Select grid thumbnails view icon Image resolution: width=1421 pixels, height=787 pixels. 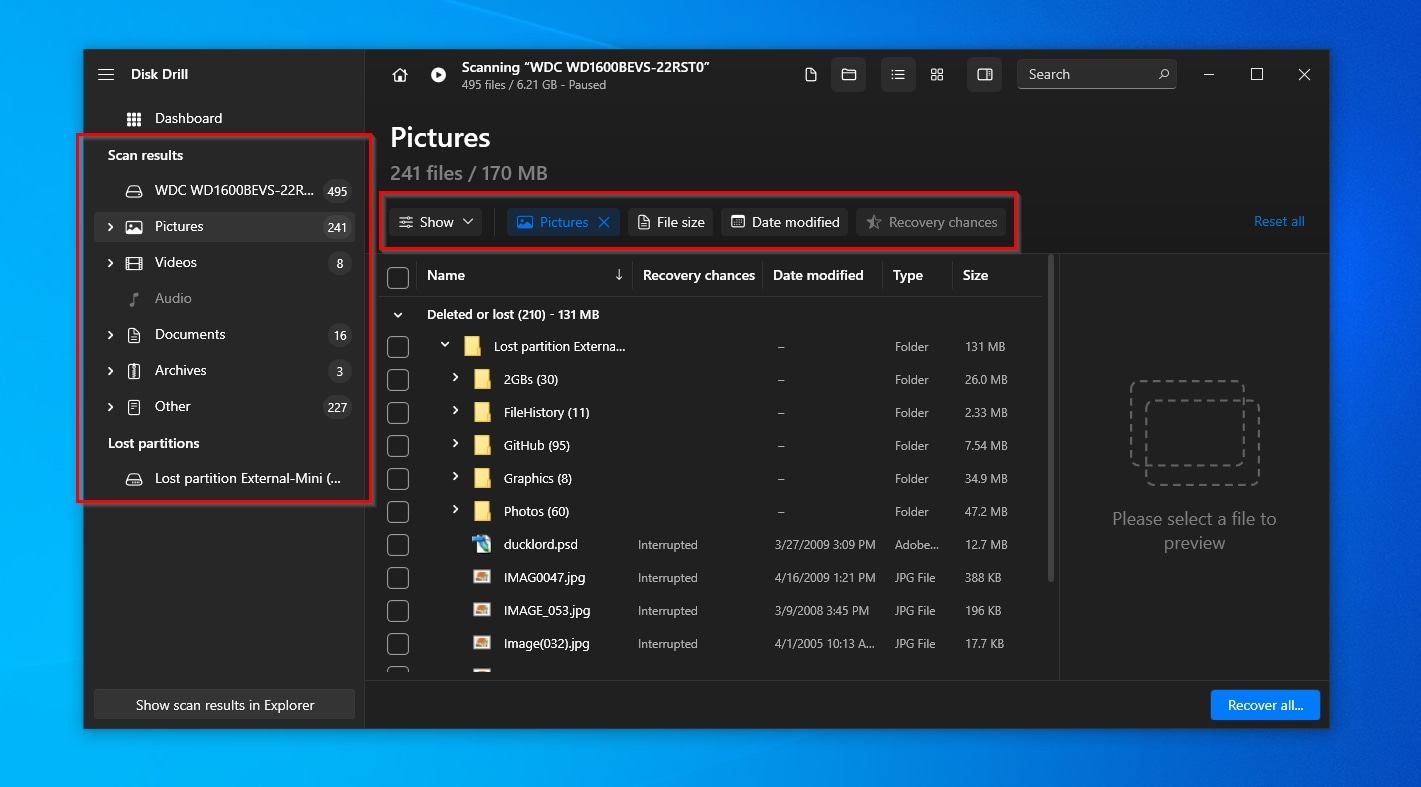coord(937,75)
